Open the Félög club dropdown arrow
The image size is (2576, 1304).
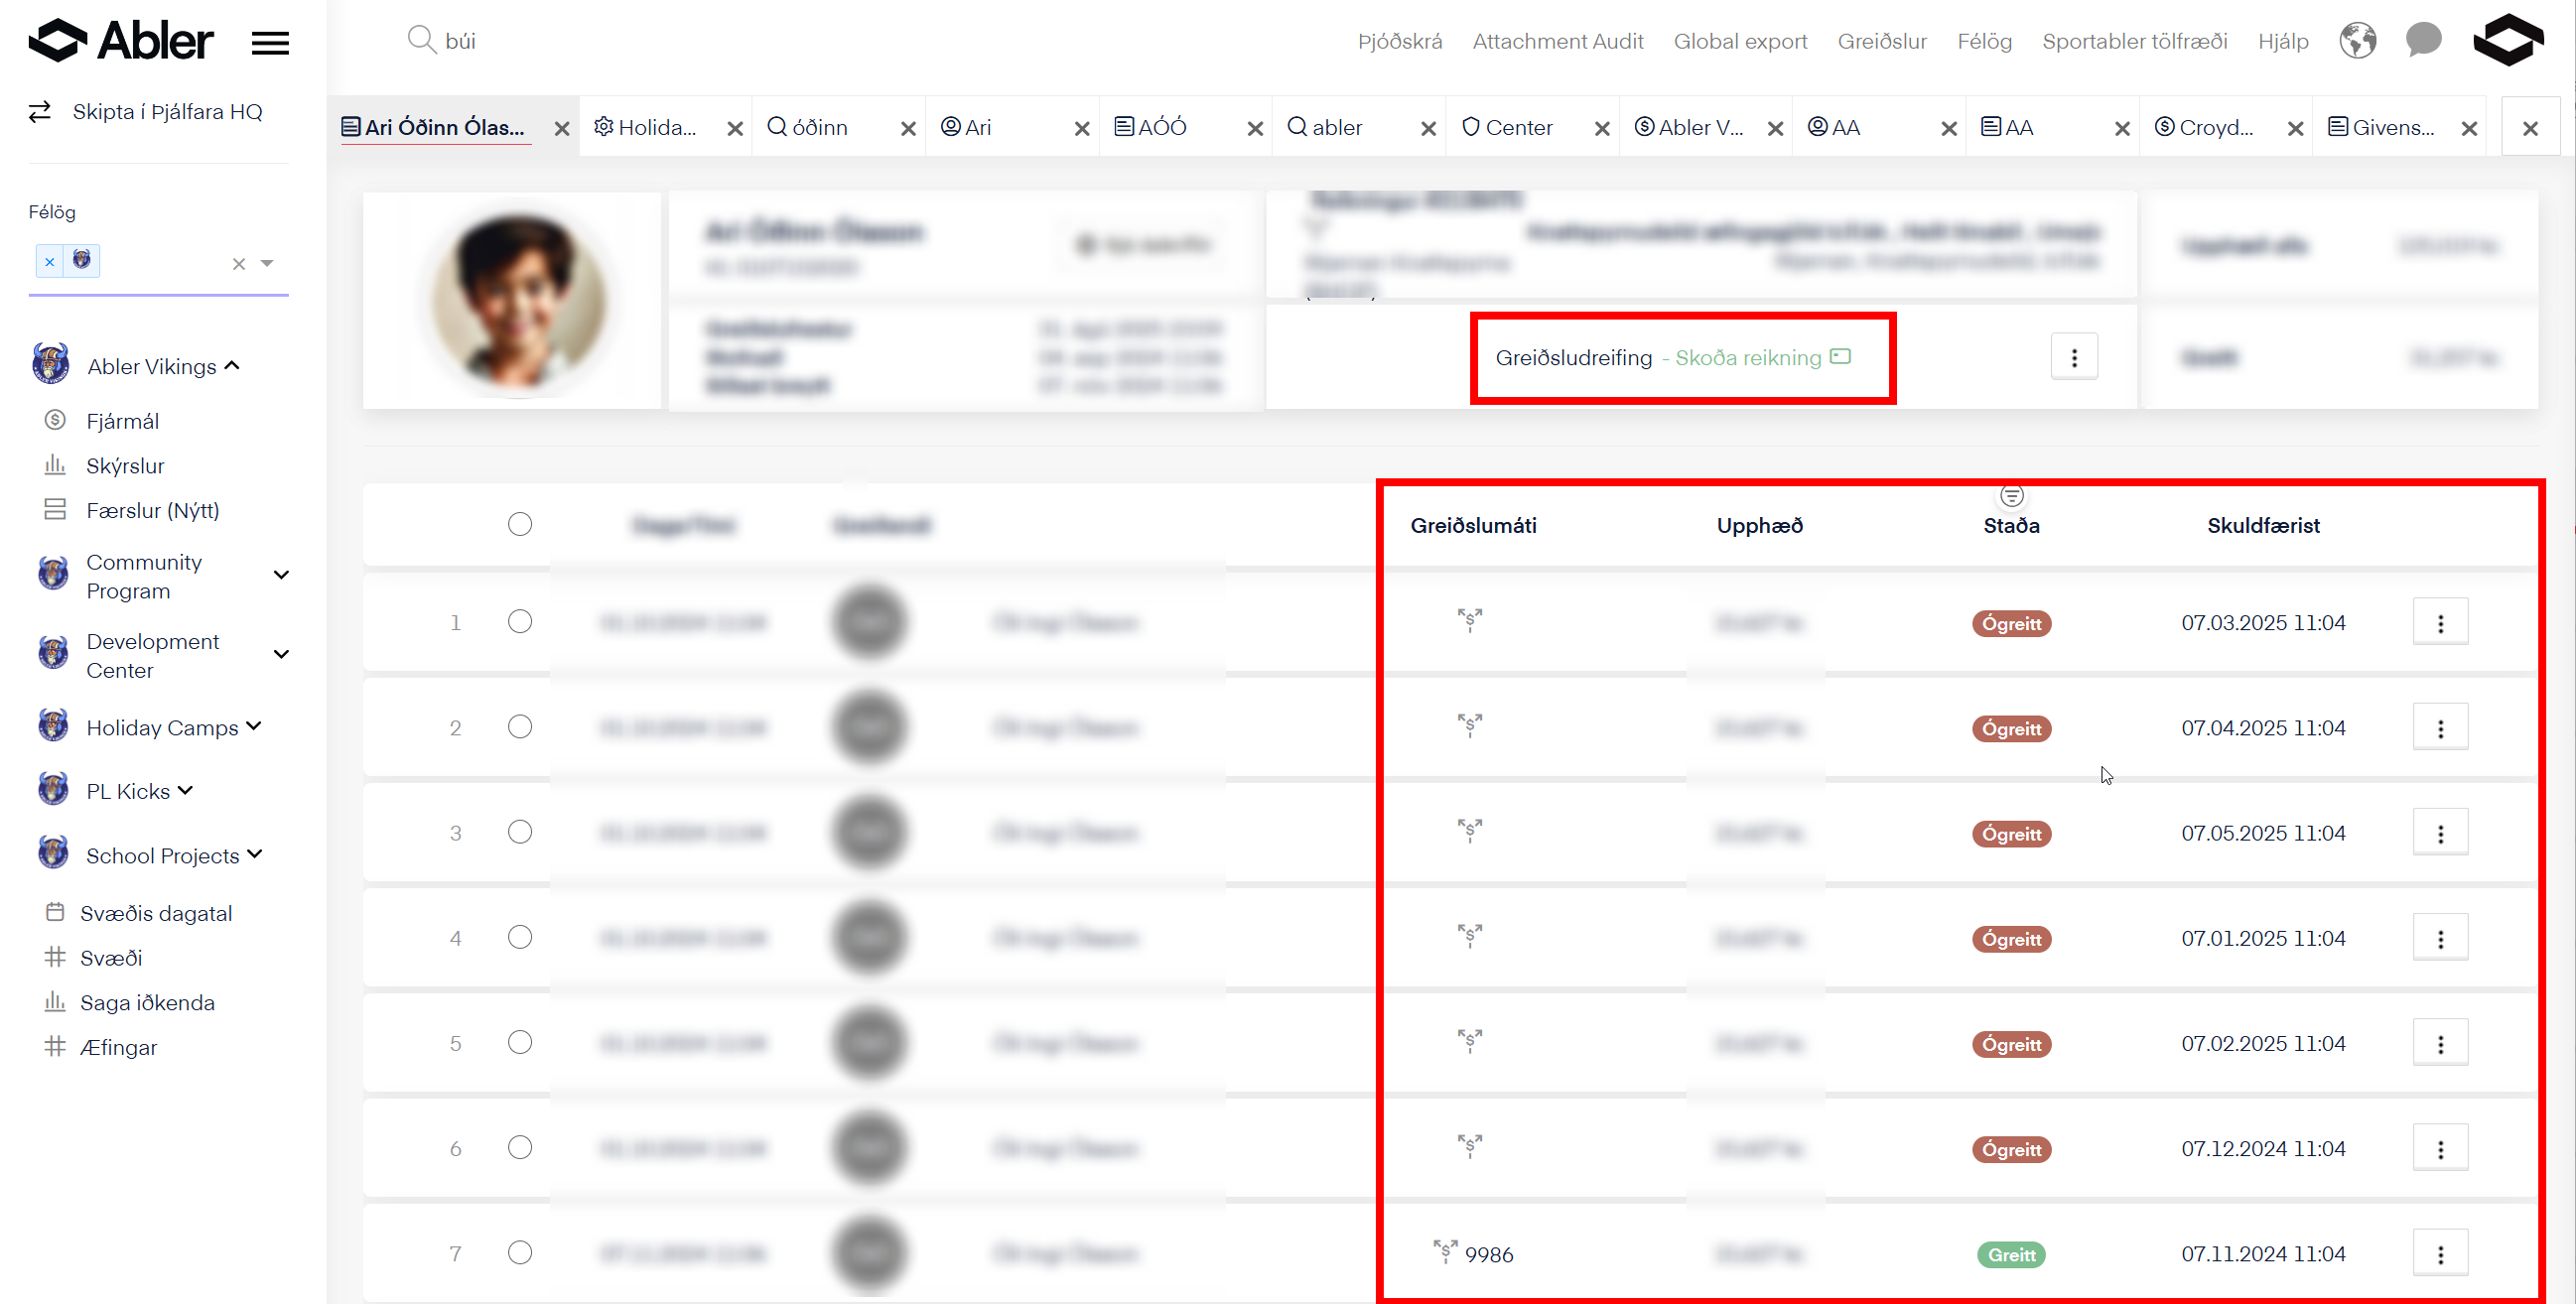[x=267, y=263]
